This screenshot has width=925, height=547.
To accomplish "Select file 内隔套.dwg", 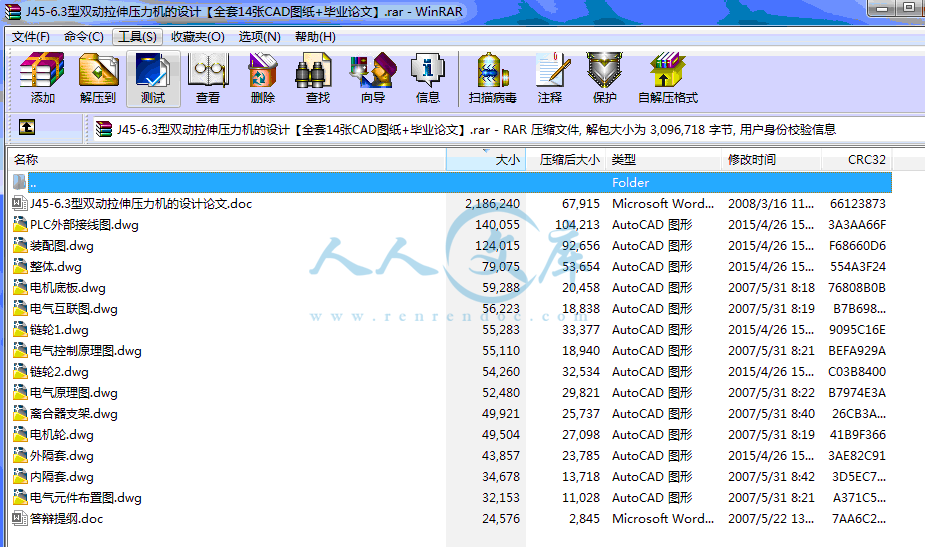I will tap(62, 477).
